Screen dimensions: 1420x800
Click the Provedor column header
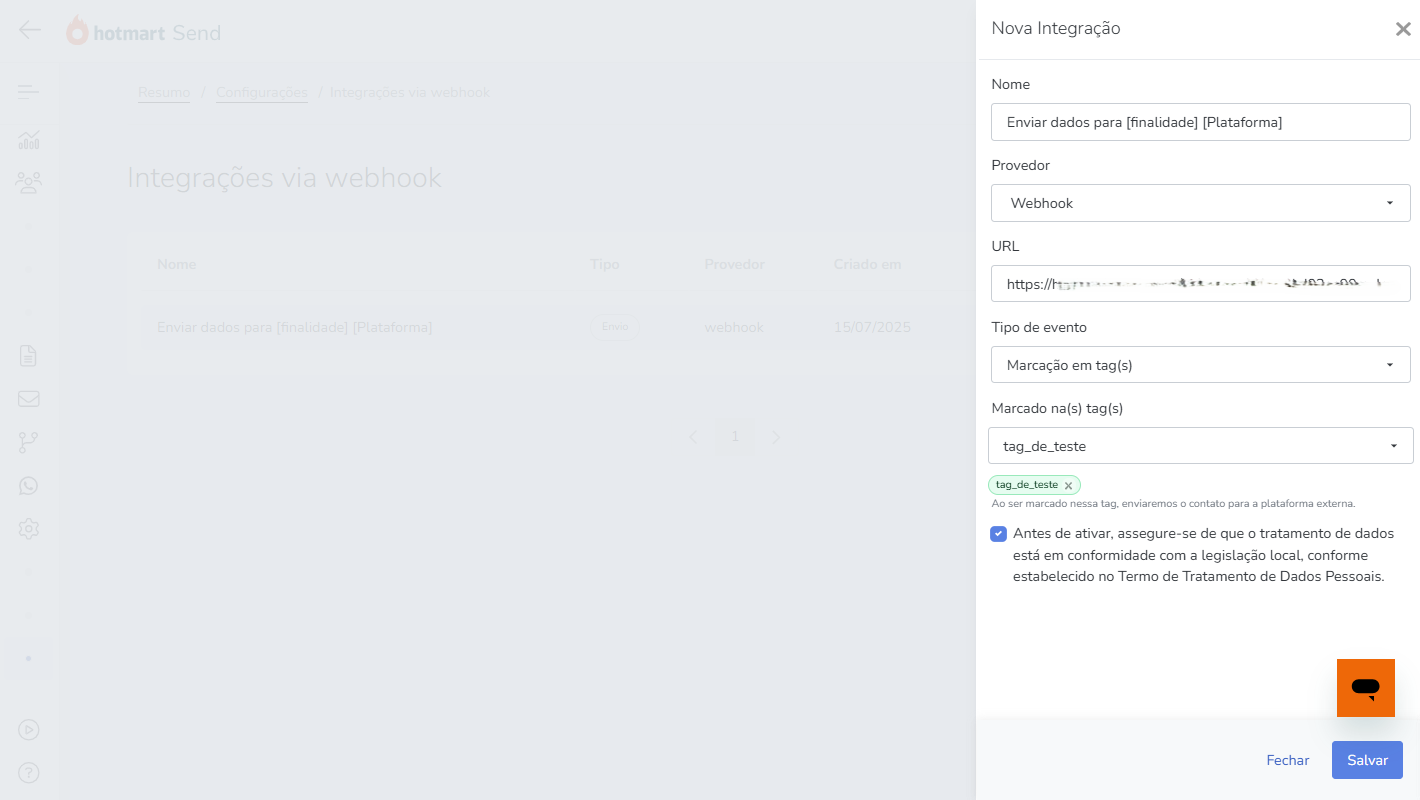click(735, 265)
